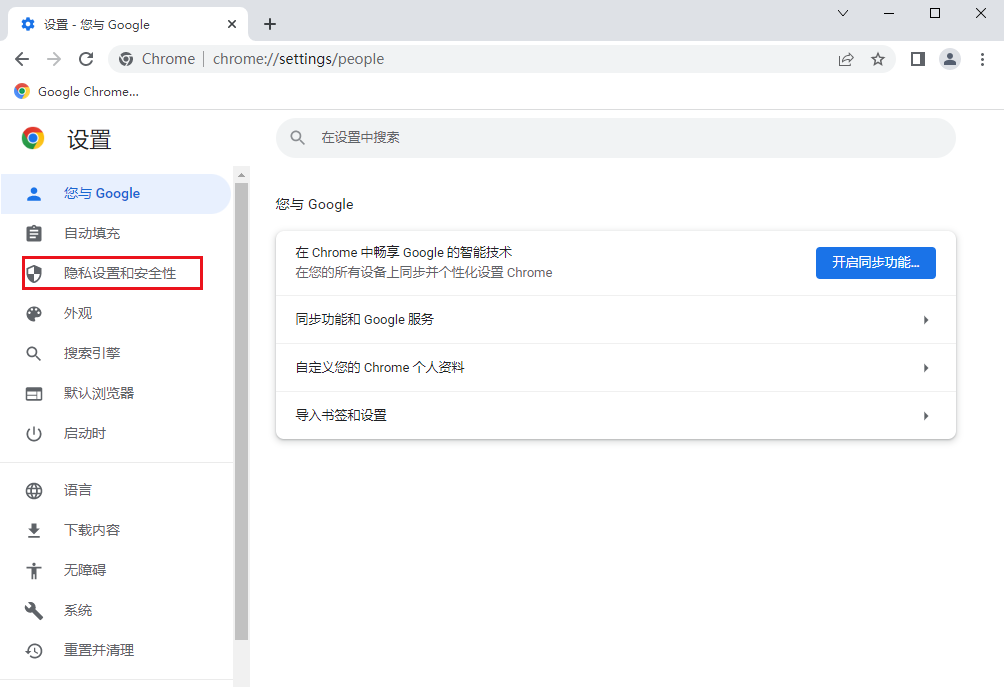The image size is (1004, 687).
Task: Go to 启动时 startup settings
Action: [115, 433]
